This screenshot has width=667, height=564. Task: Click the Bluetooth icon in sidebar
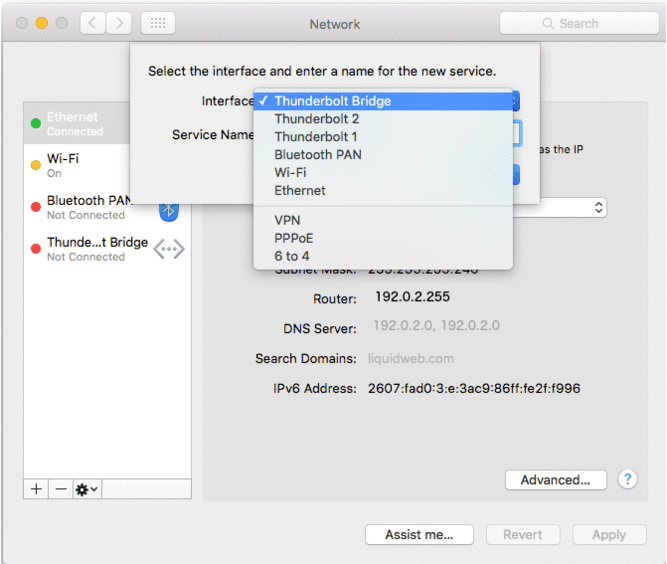click(x=169, y=211)
